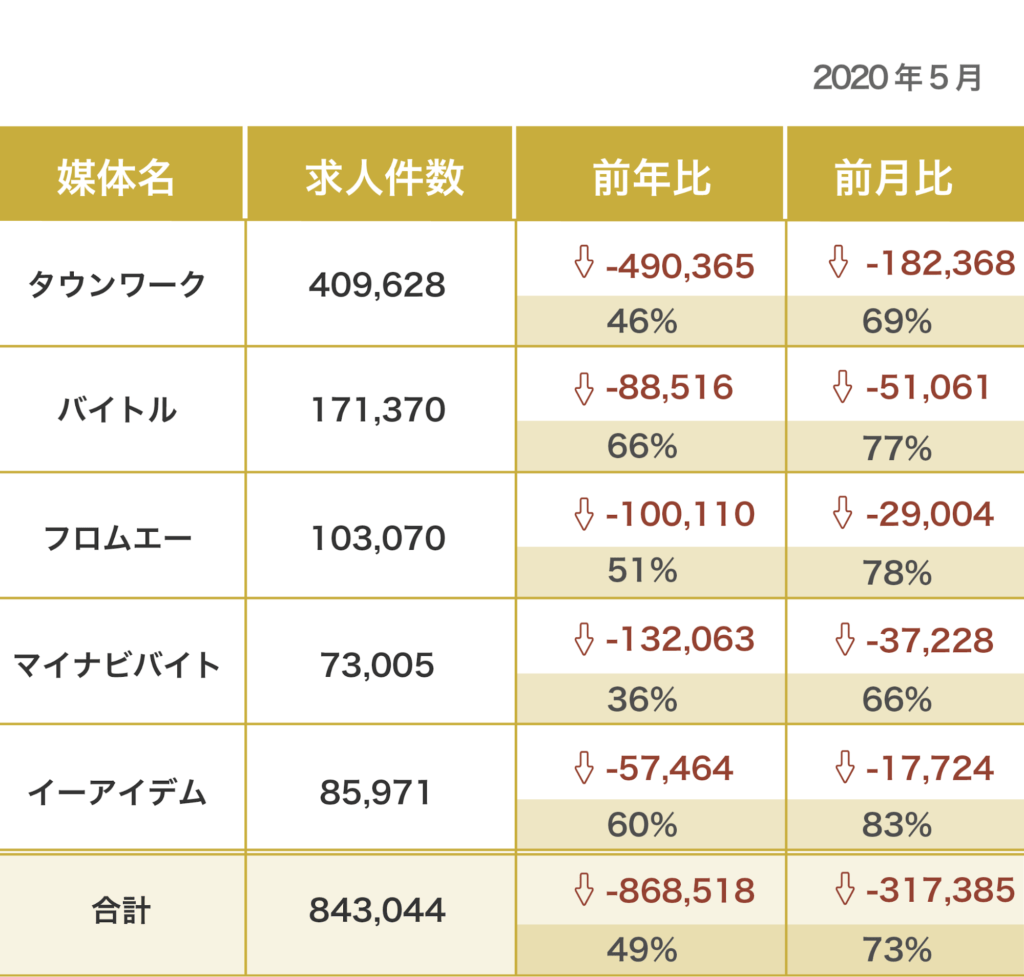Screen dimensions: 1024x977
Task: Click the total value 843,044
Action: point(377,910)
